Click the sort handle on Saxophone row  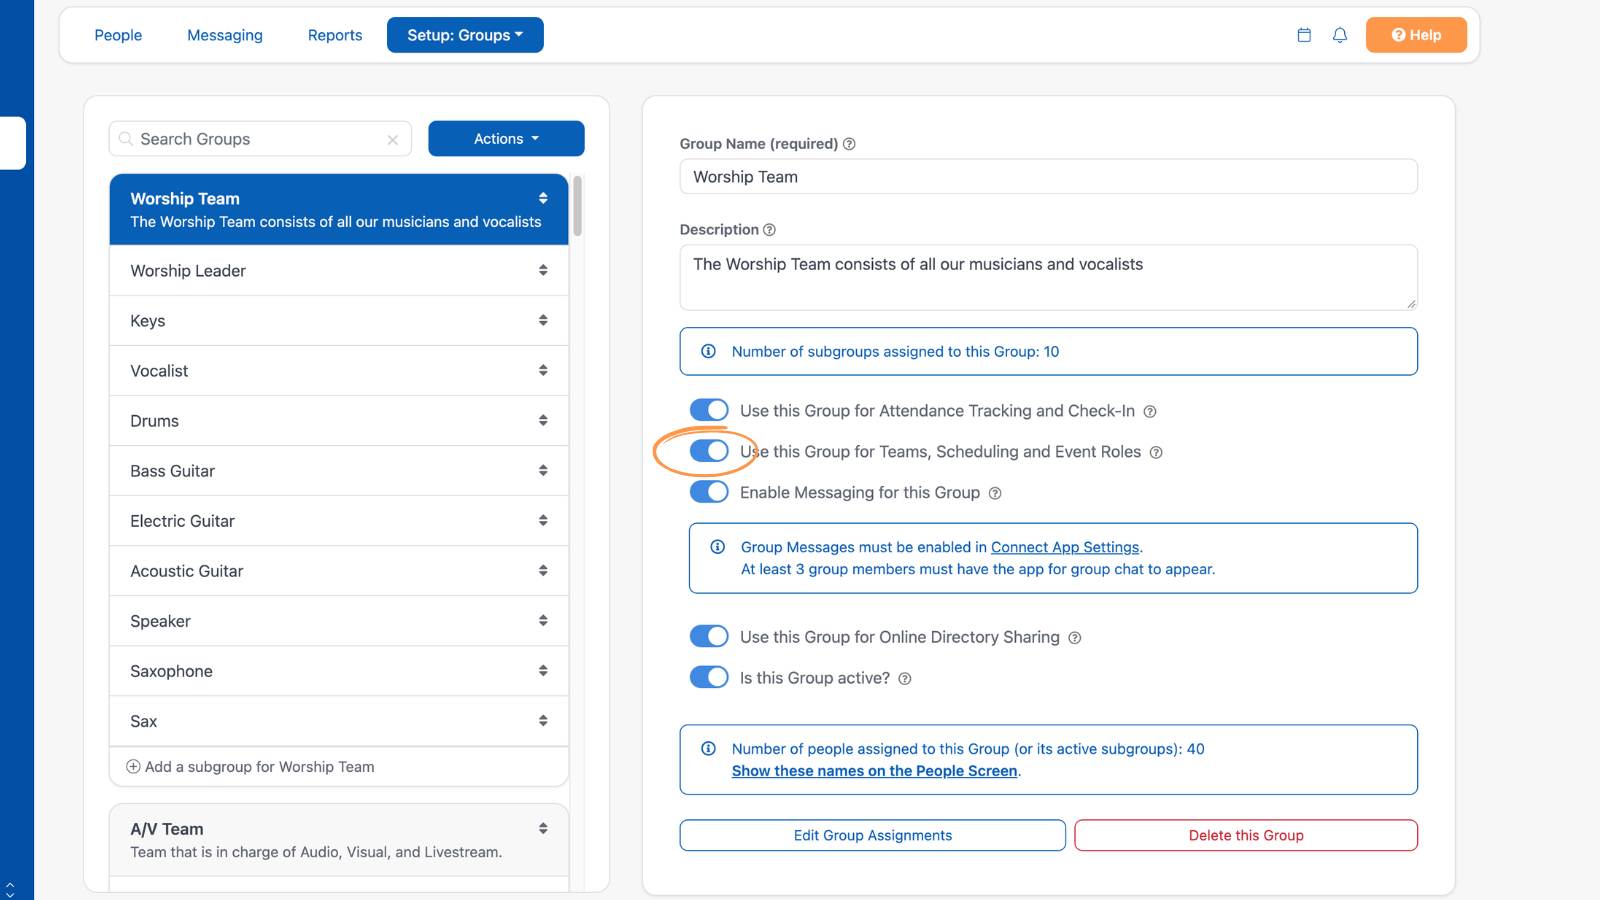543,671
